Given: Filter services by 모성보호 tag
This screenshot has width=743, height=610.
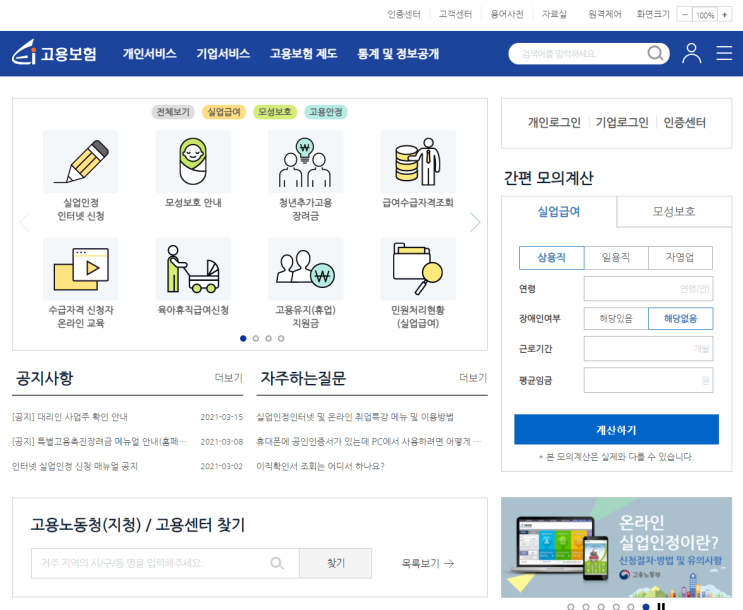Looking at the screenshot, I should click(275, 112).
